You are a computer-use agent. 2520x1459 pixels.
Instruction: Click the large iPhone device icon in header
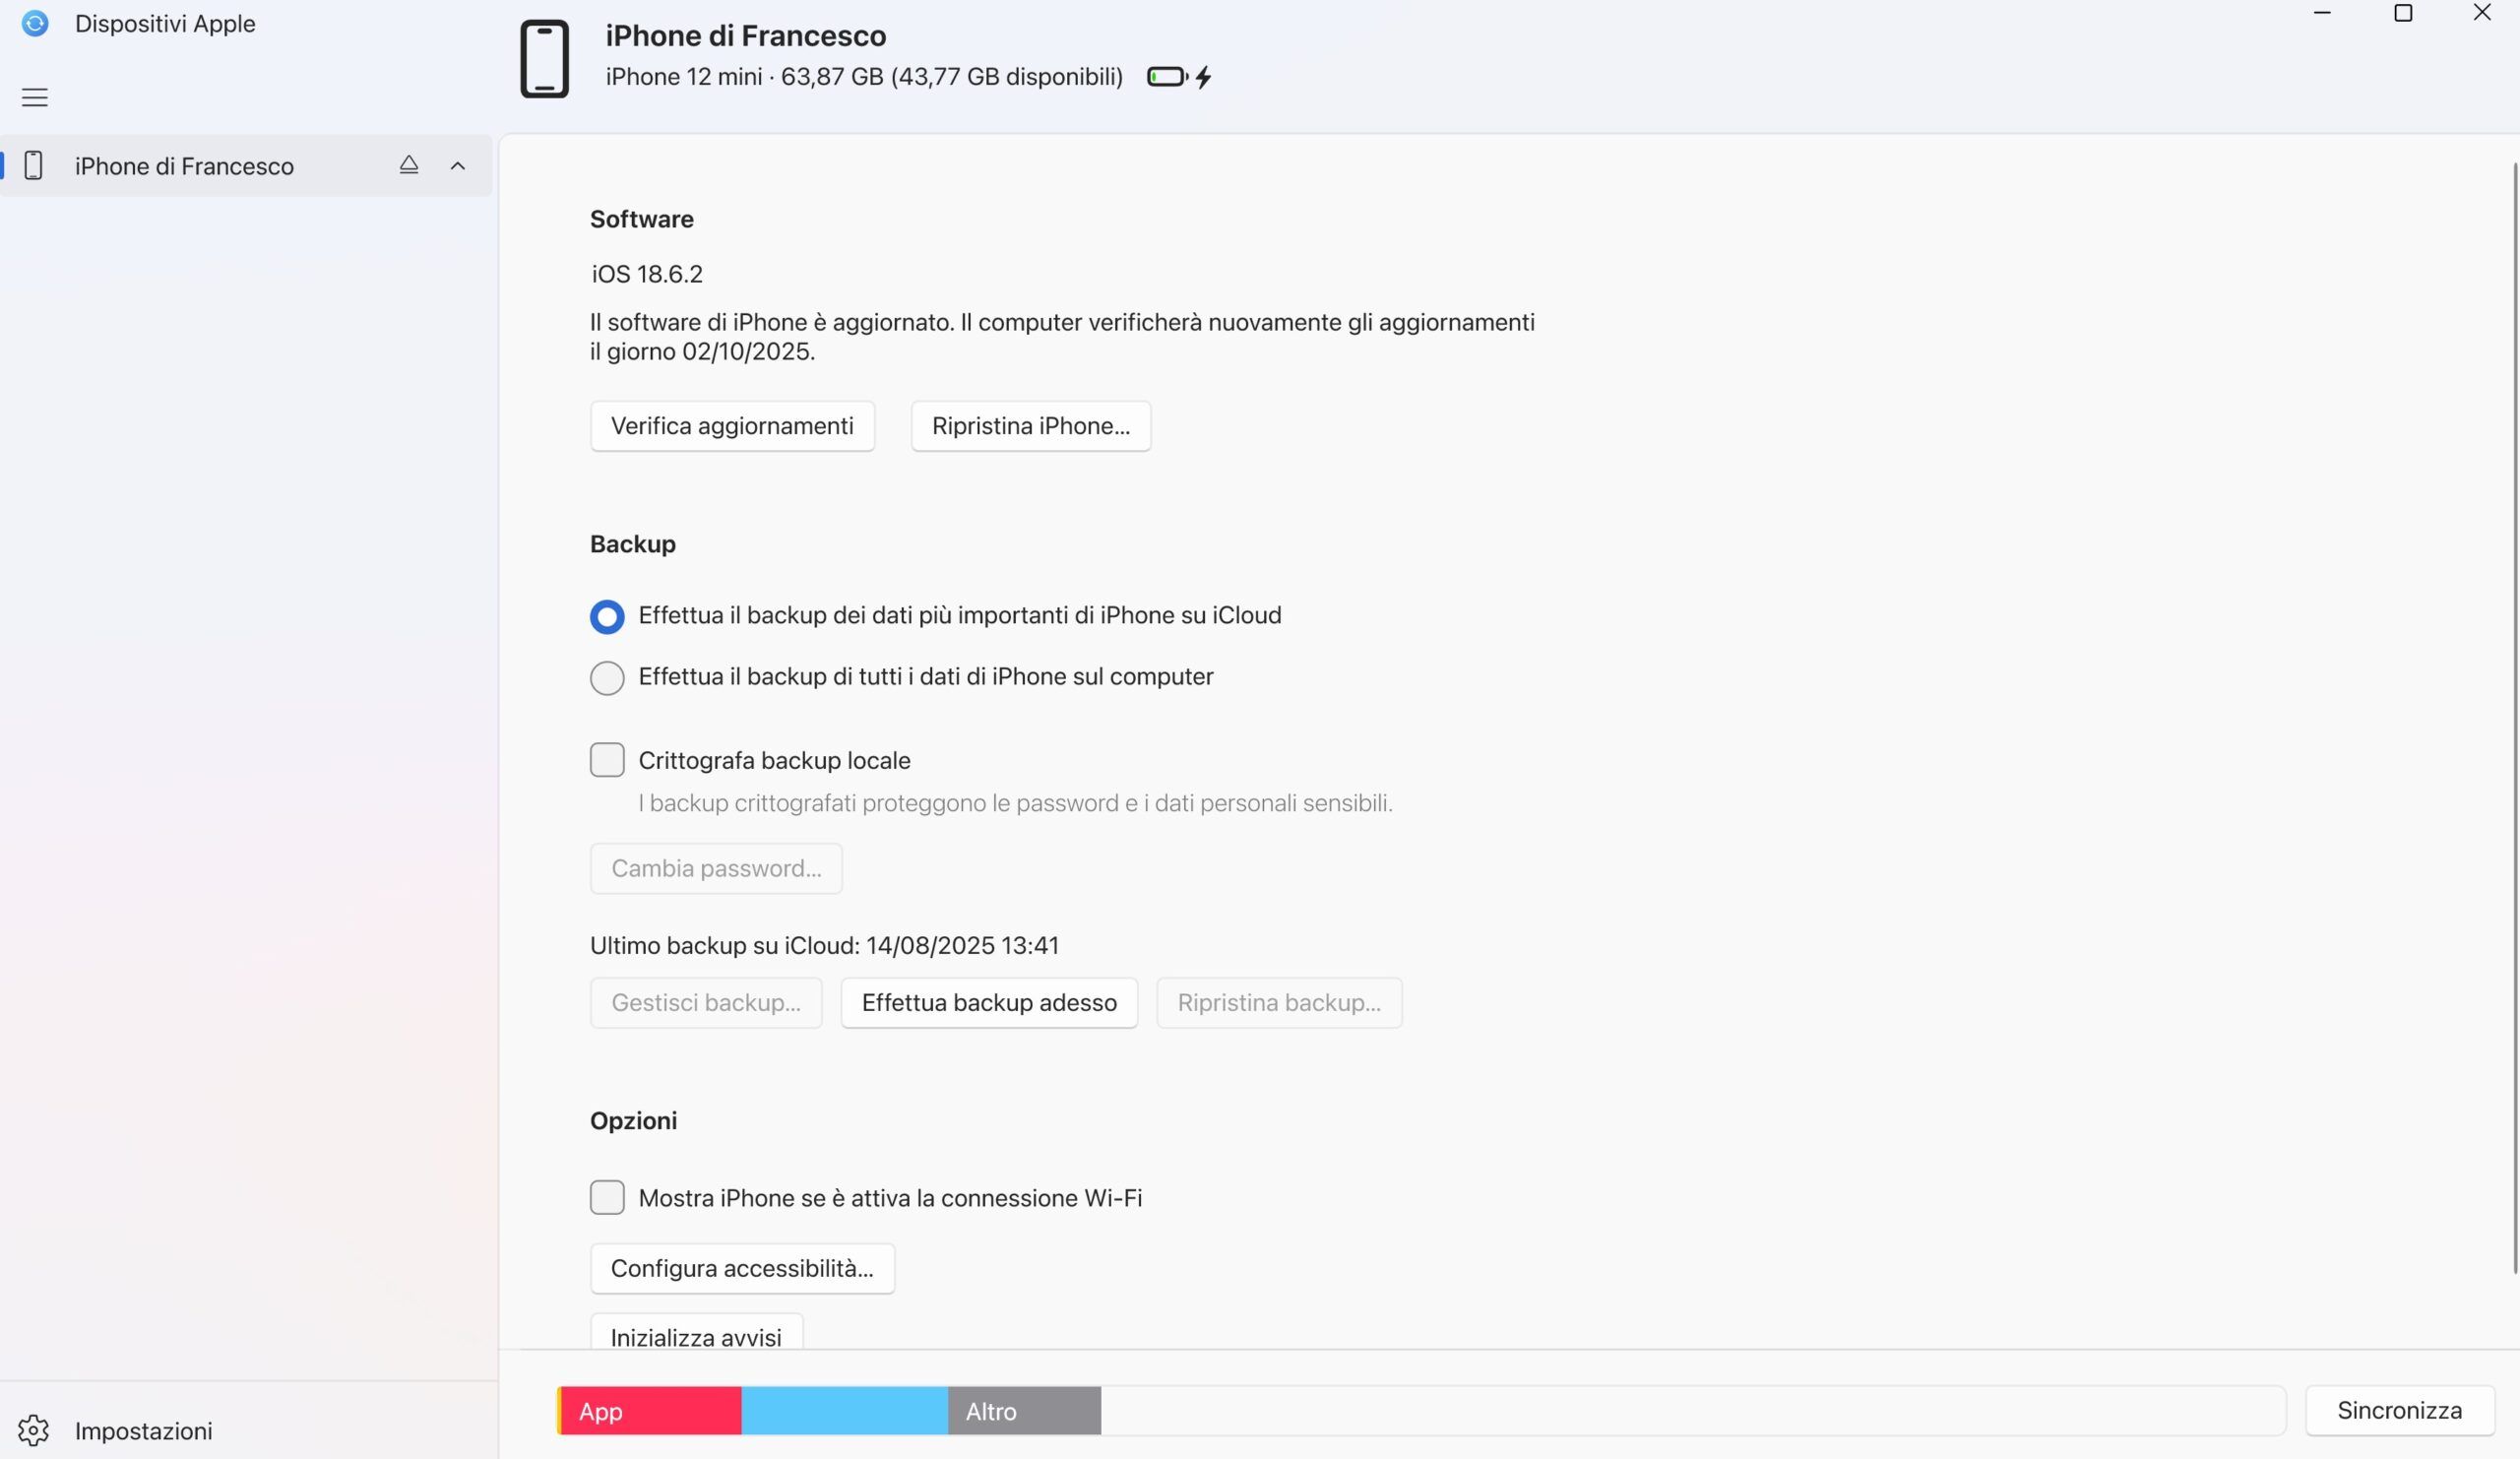coord(544,59)
